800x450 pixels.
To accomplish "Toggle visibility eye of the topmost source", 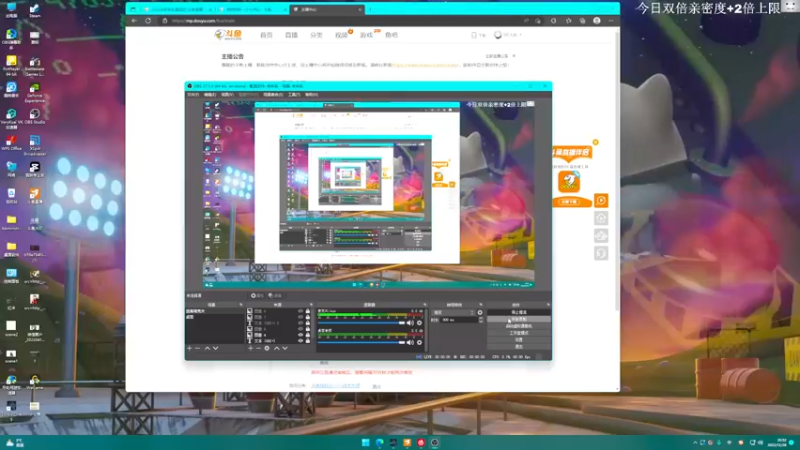I will [301, 311].
